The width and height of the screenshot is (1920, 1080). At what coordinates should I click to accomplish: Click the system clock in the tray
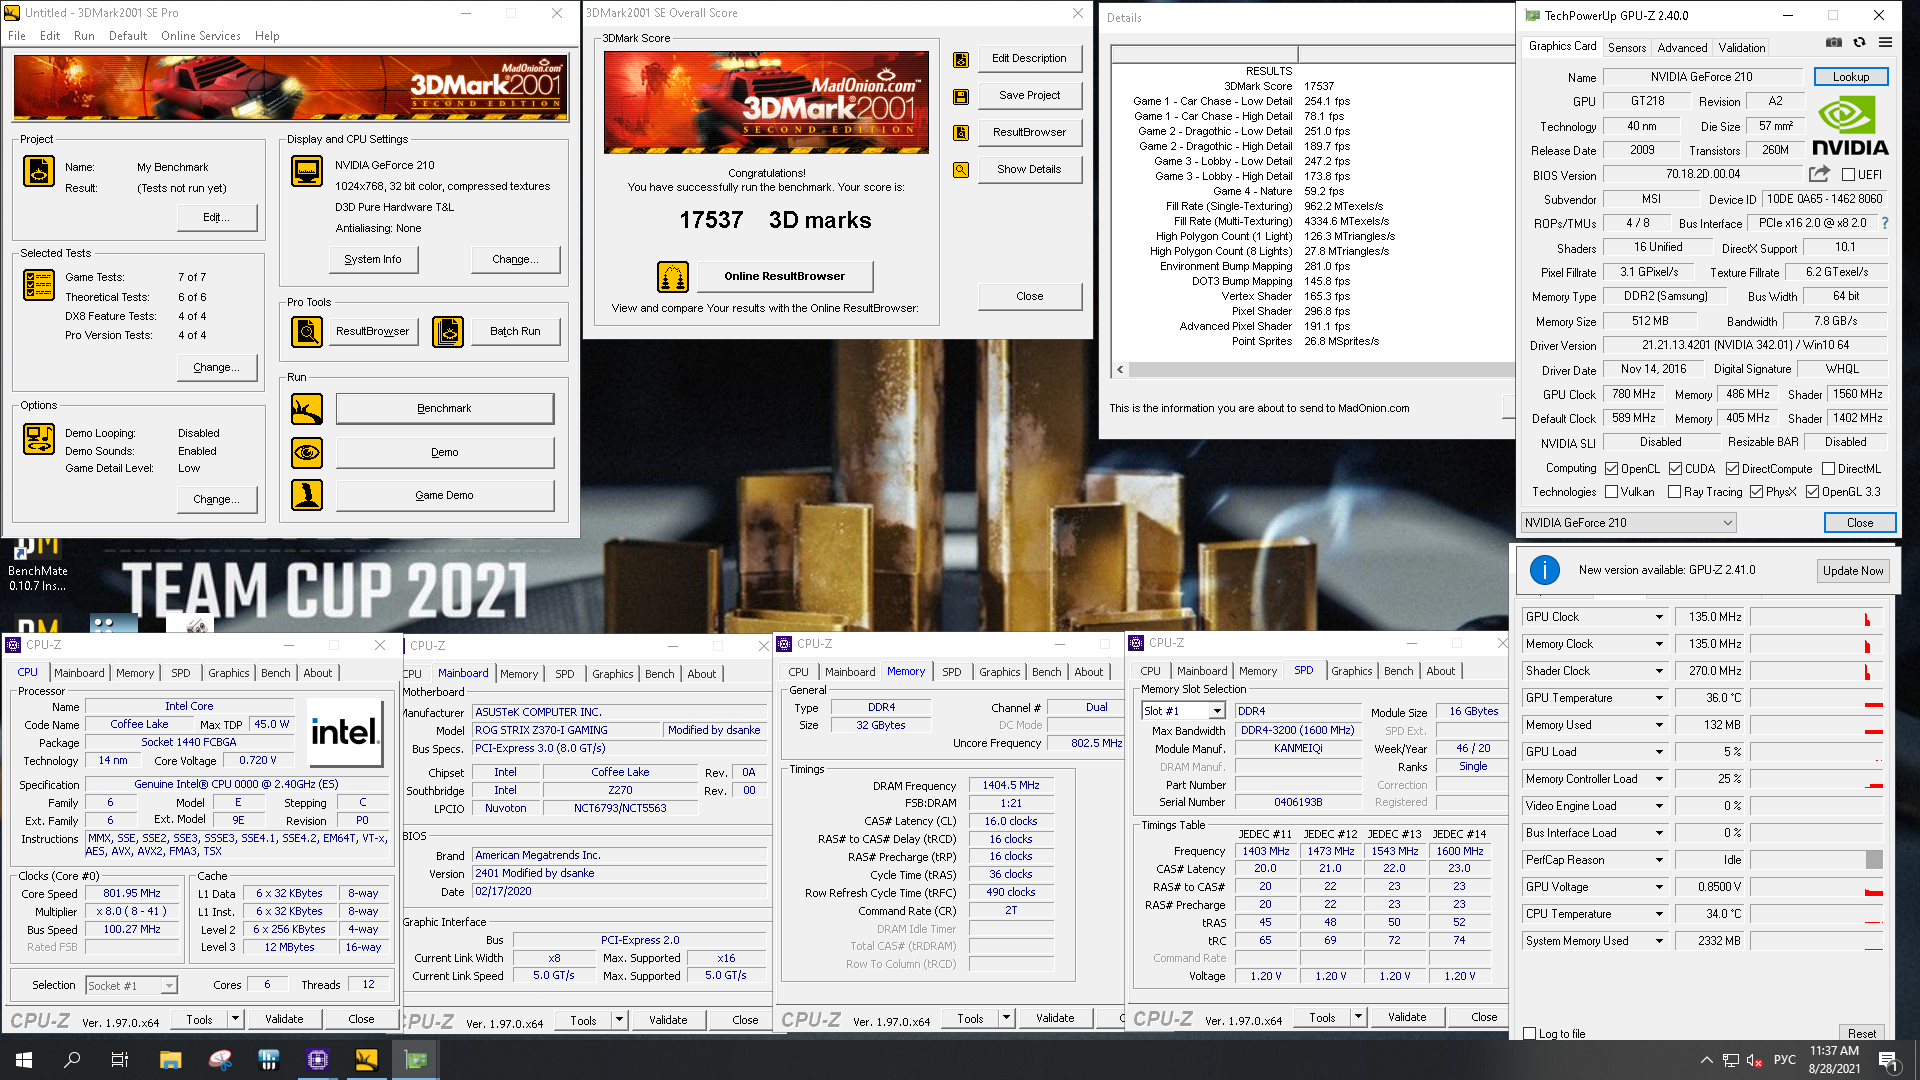click(1834, 1060)
